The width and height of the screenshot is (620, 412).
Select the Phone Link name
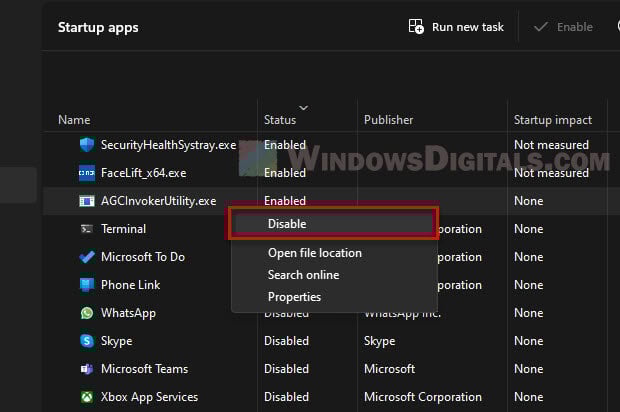coord(130,285)
